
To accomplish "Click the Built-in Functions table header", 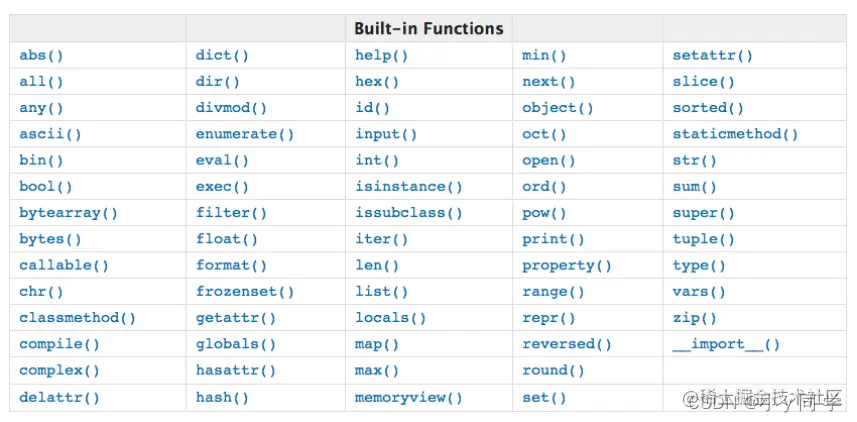I will [428, 29].
